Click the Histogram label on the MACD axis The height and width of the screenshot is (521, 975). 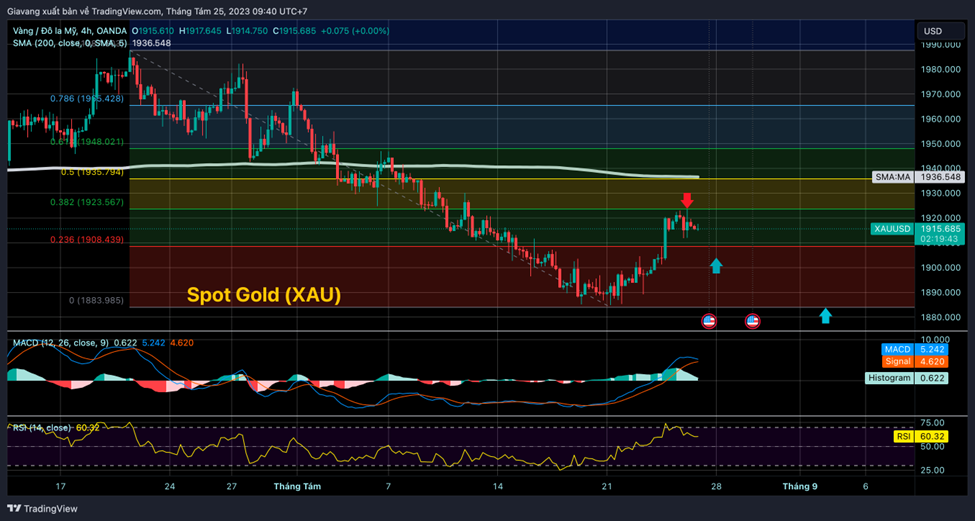point(888,378)
